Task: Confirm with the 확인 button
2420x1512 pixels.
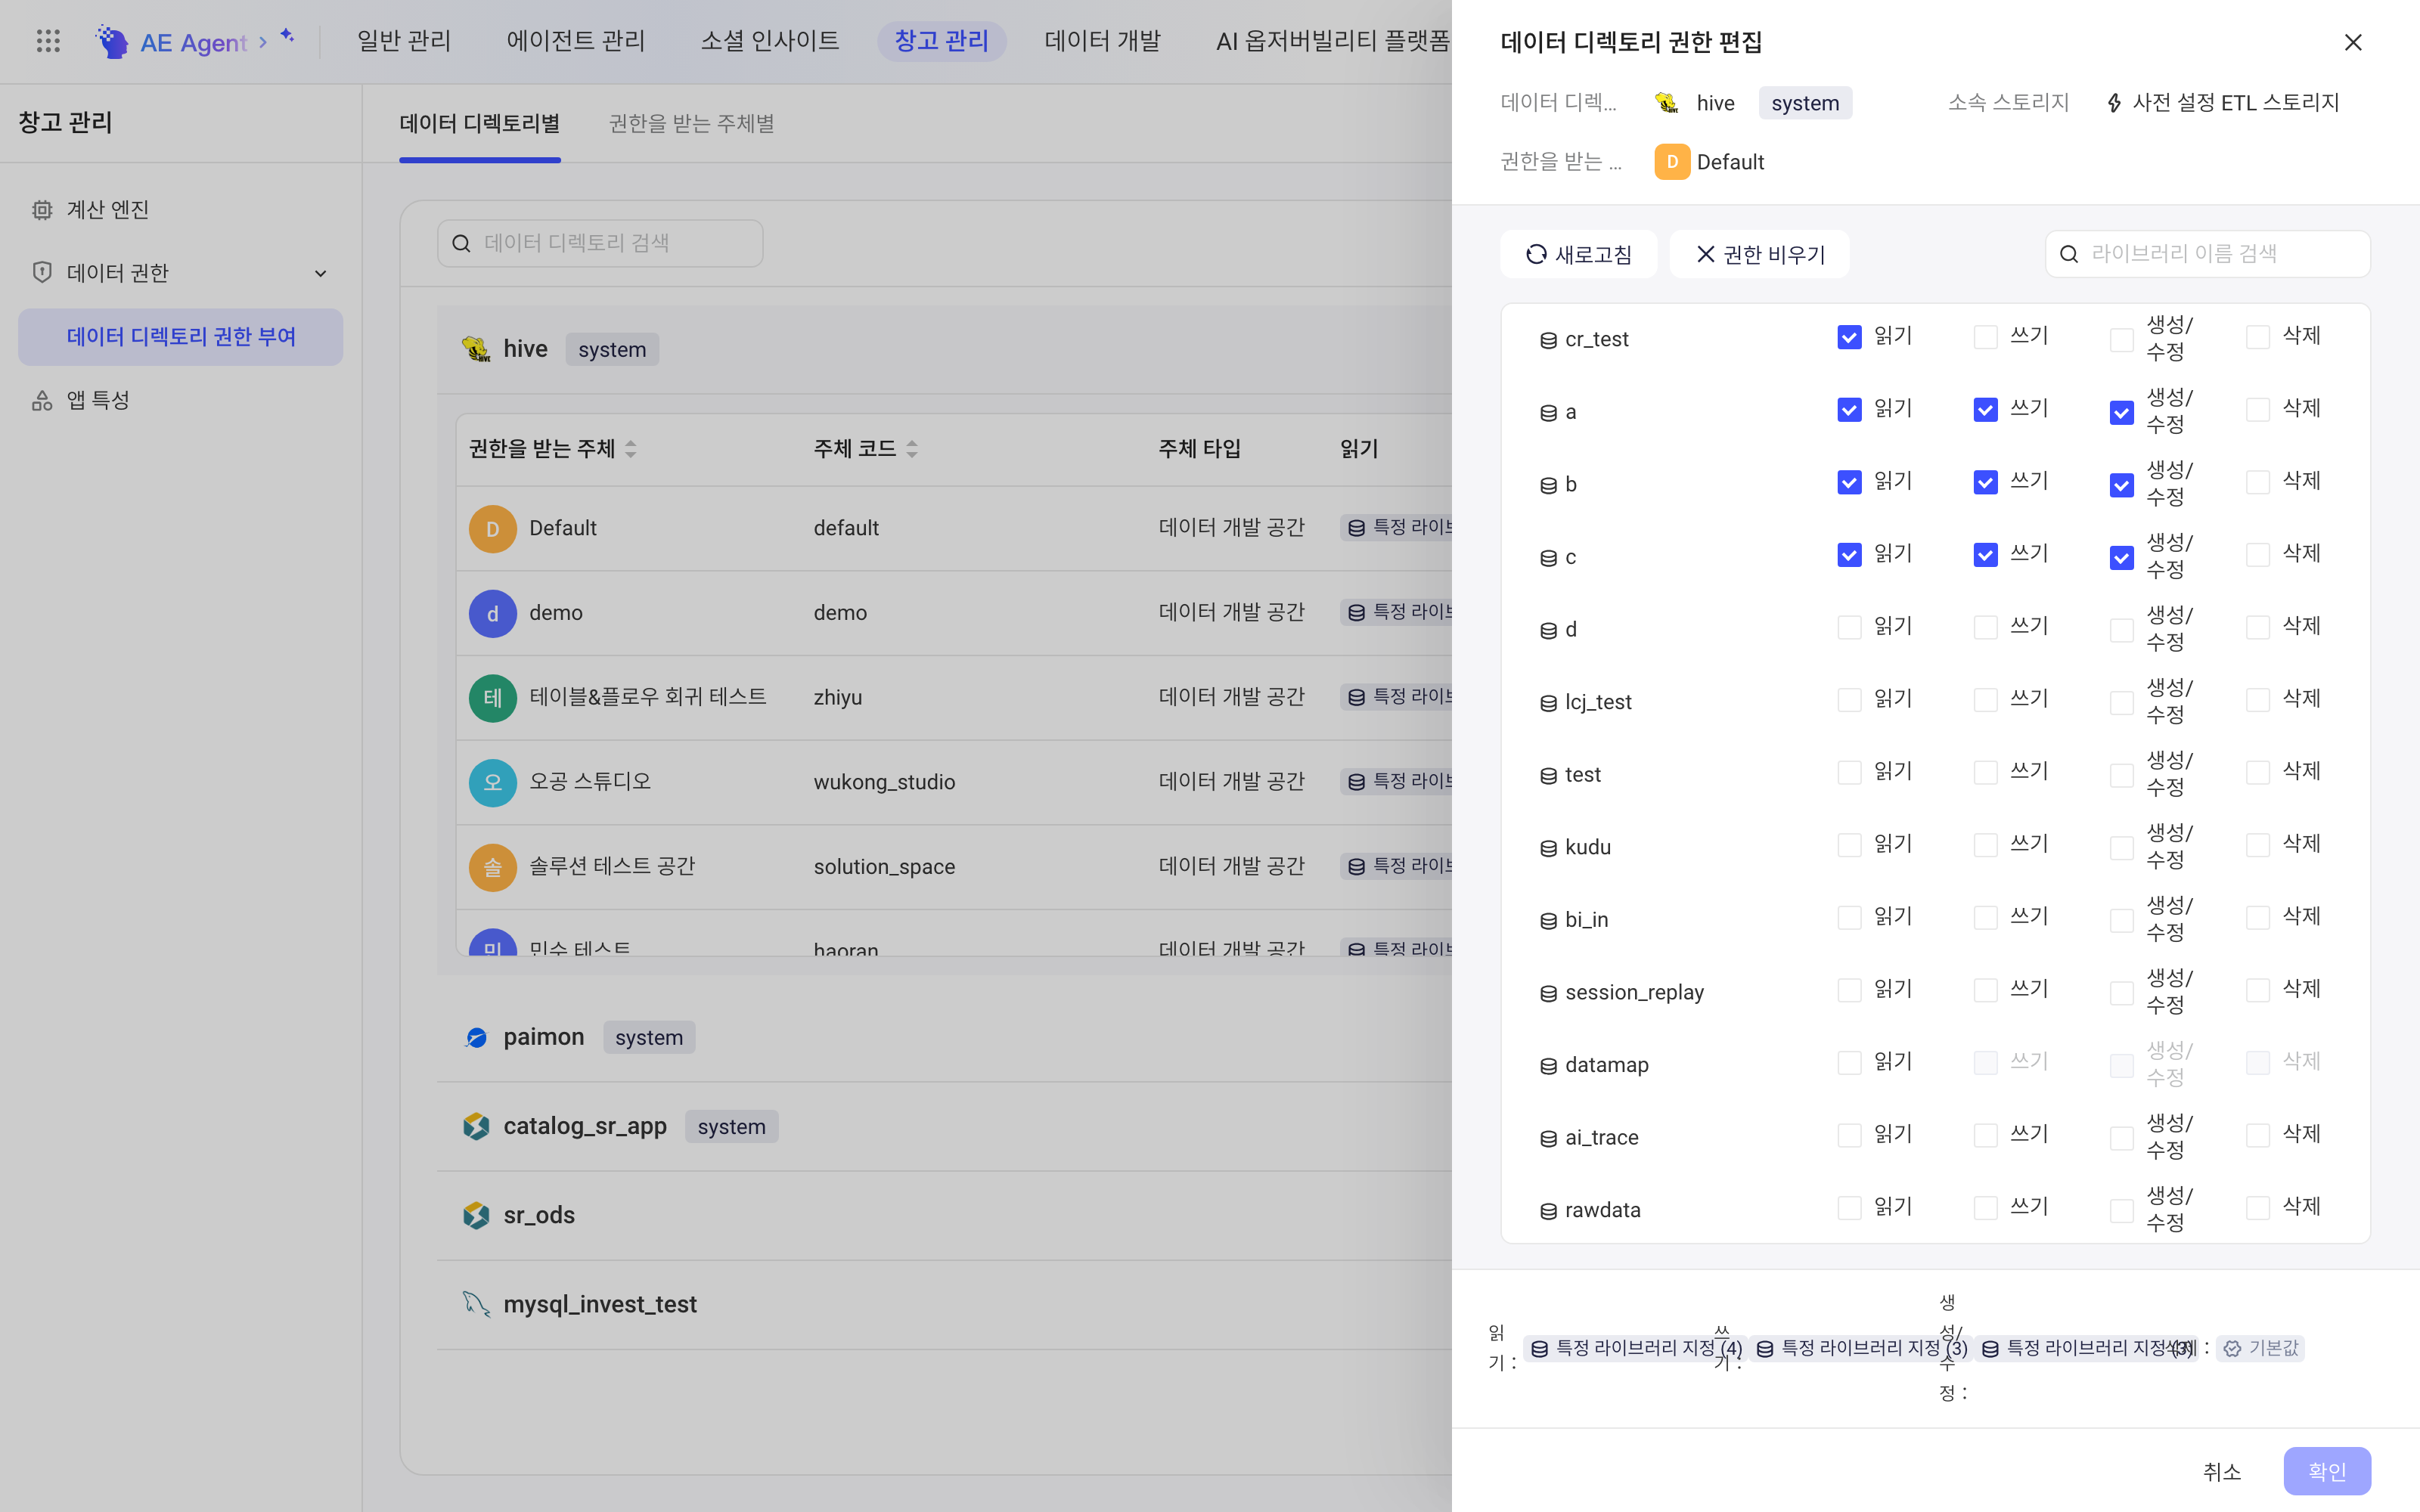Action: coord(2327,1471)
